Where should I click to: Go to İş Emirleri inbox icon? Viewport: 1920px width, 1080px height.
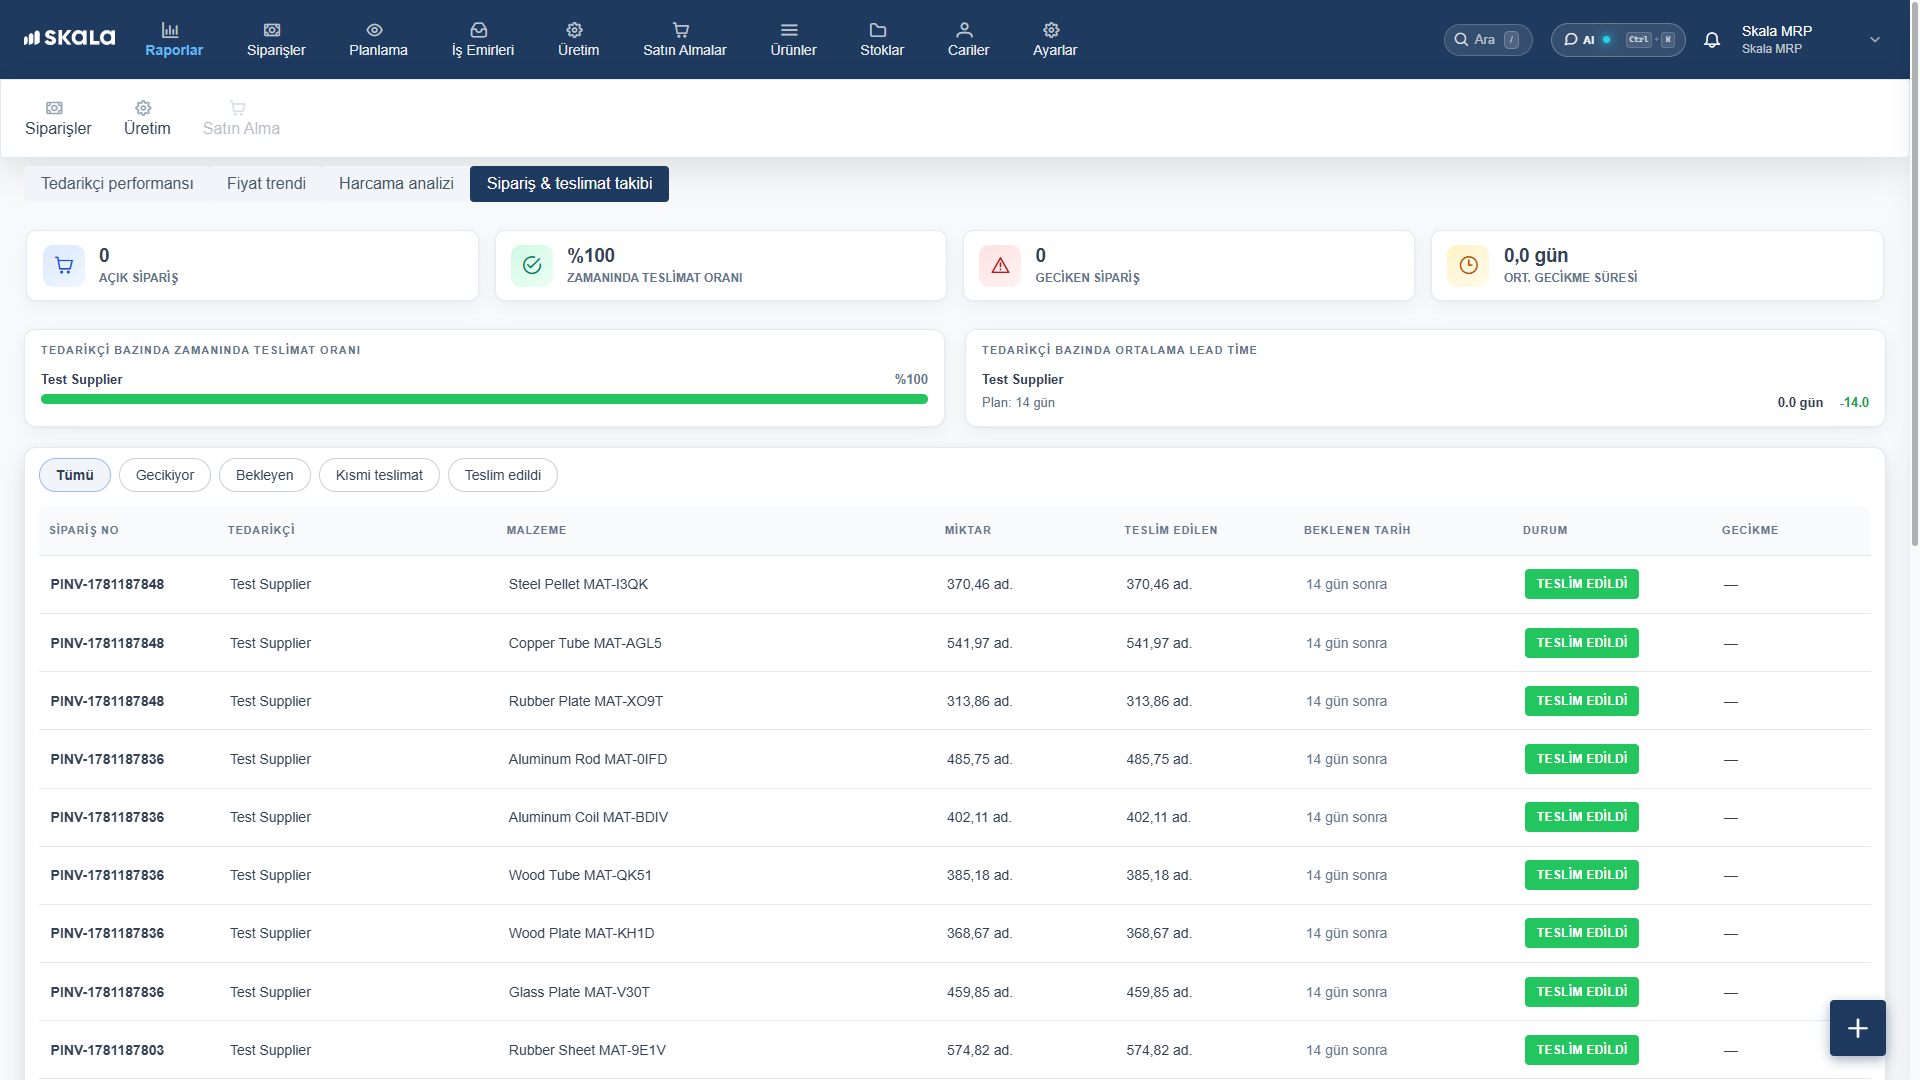point(479,30)
